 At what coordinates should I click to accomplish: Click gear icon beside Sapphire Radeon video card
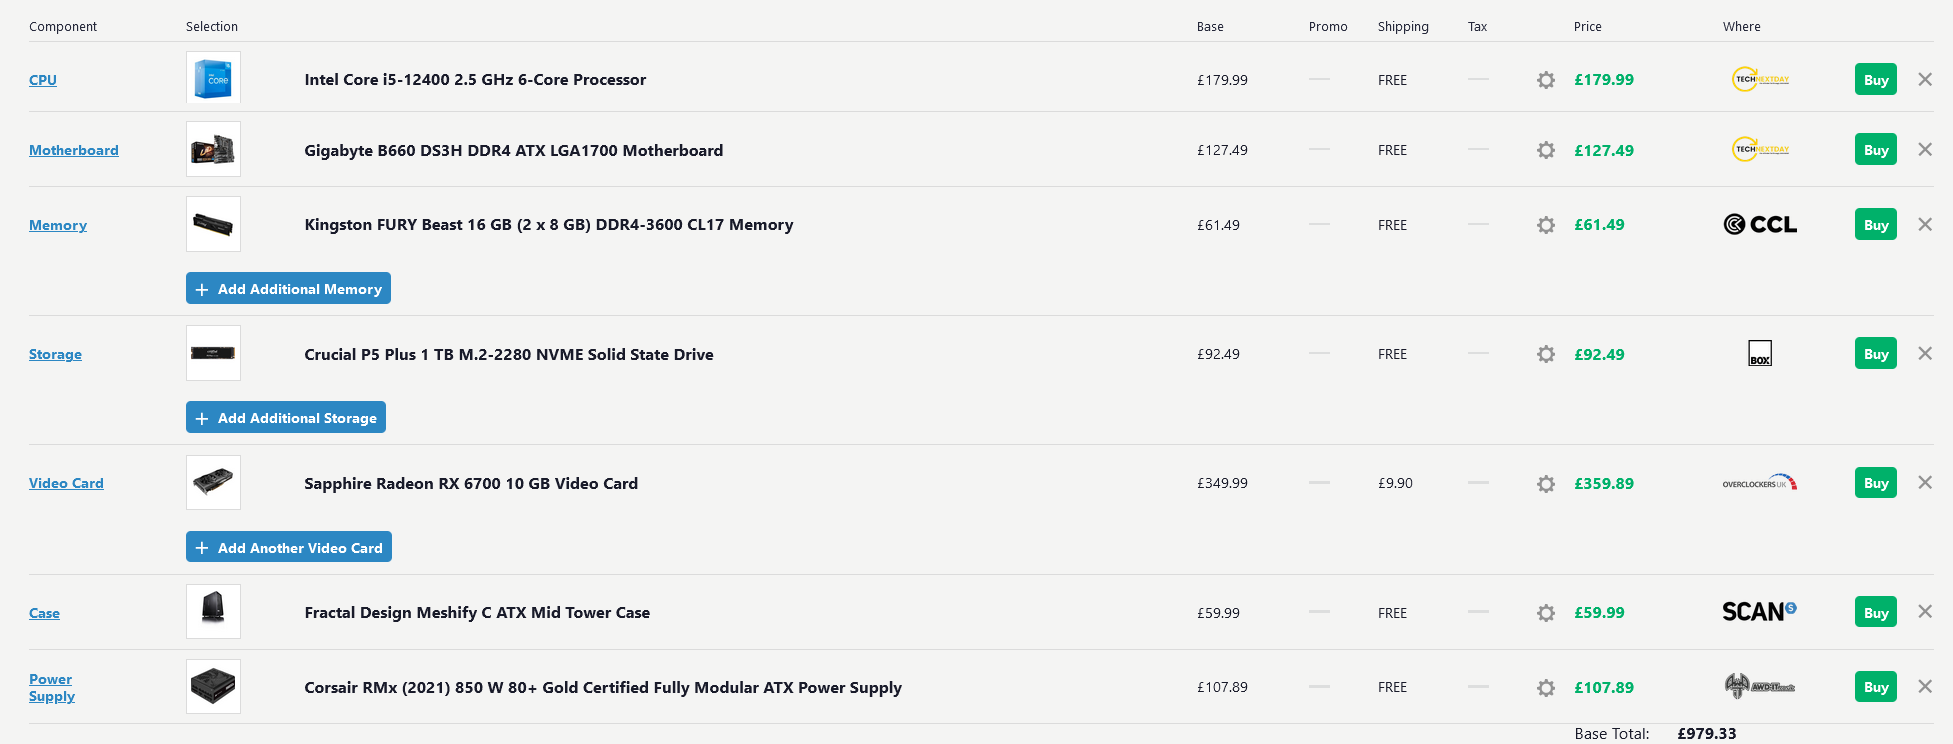[1546, 484]
